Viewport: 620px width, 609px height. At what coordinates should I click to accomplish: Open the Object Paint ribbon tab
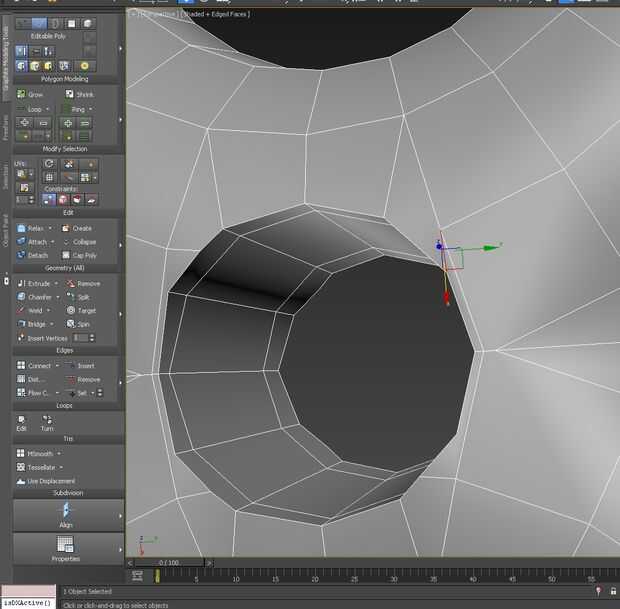click(x=5, y=230)
